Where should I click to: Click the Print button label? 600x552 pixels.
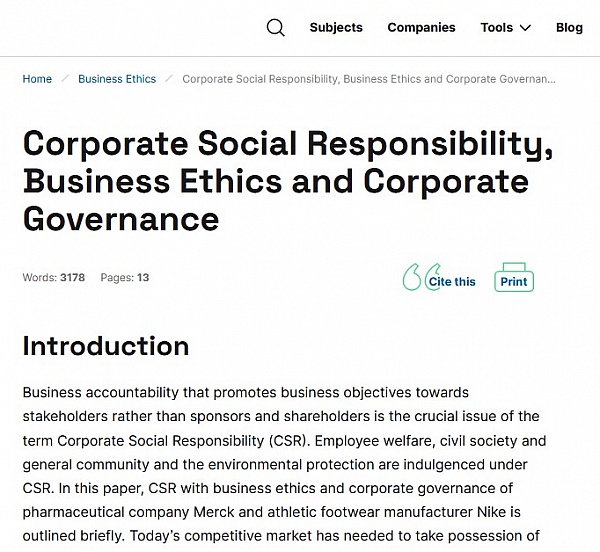pos(514,282)
